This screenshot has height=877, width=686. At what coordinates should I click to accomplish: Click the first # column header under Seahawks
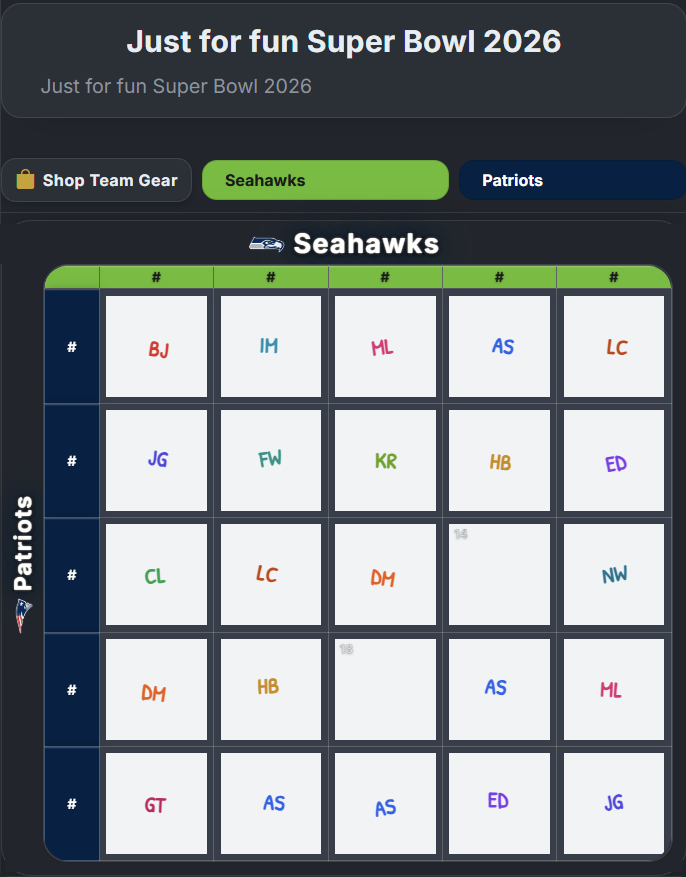point(156,277)
